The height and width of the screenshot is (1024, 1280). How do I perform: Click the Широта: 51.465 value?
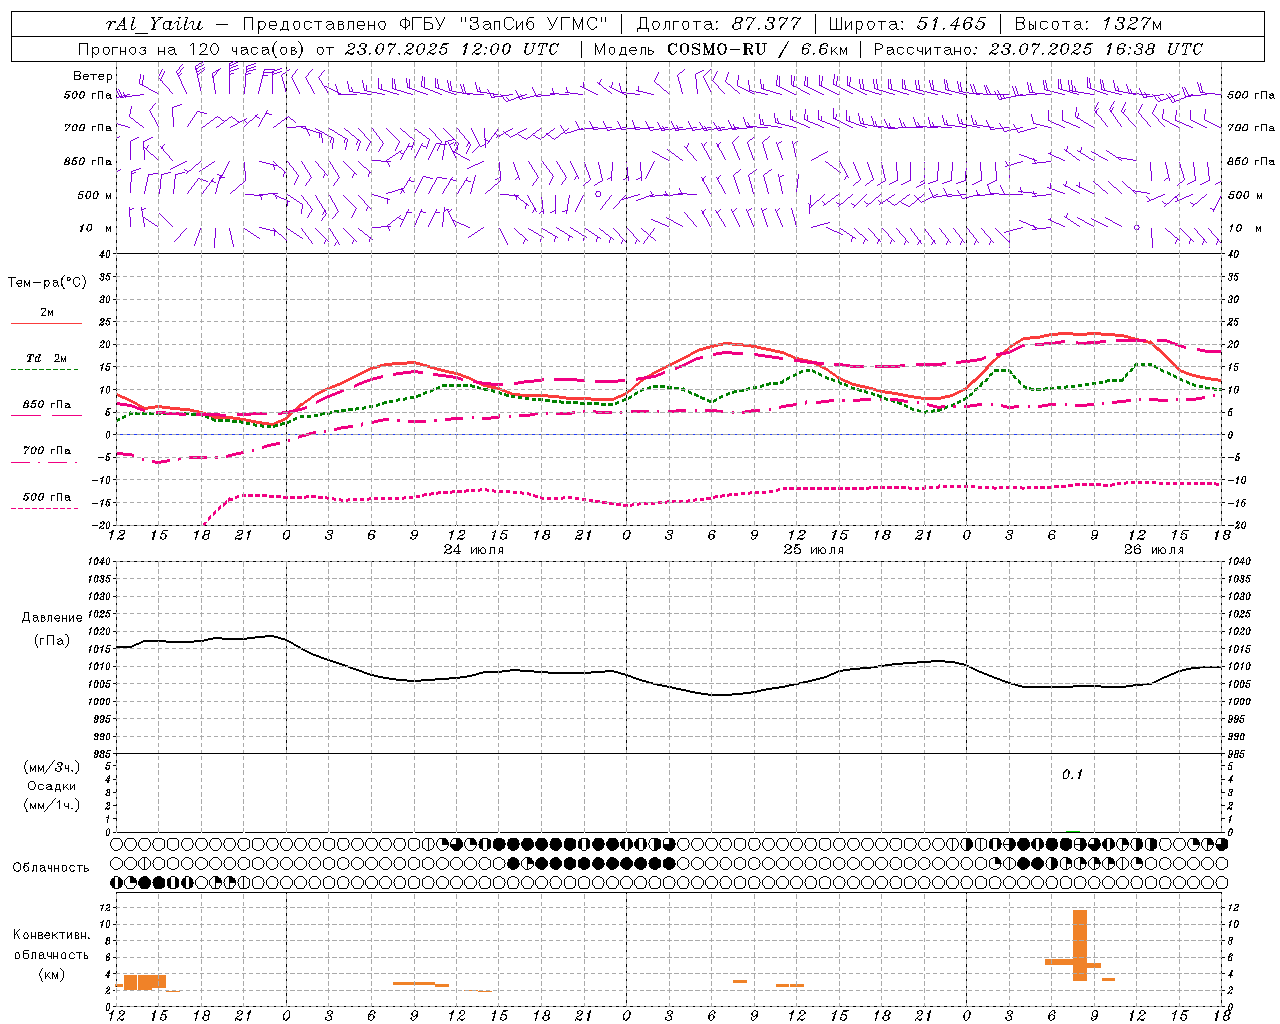[x=907, y=24]
